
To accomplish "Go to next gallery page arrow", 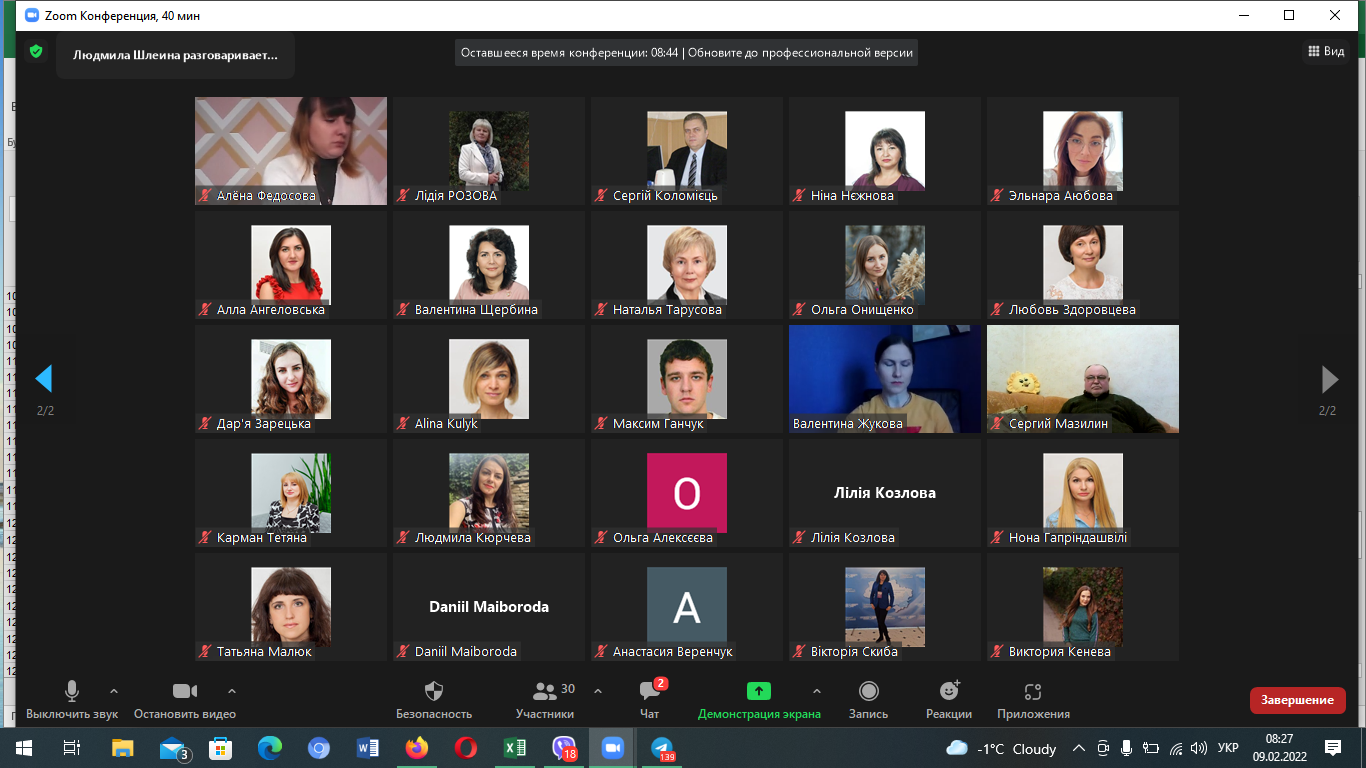I will 1329,379.
